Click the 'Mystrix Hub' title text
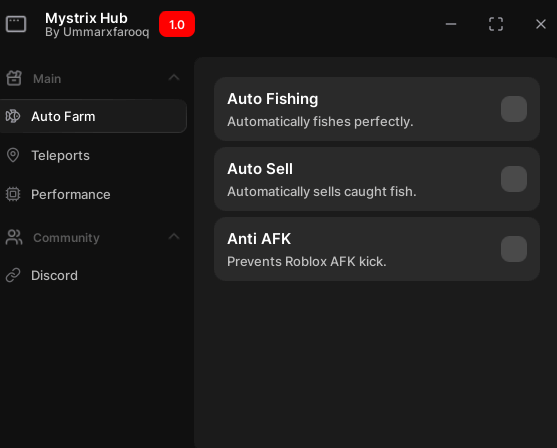The image size is (557, 448). tap(86, 18)
